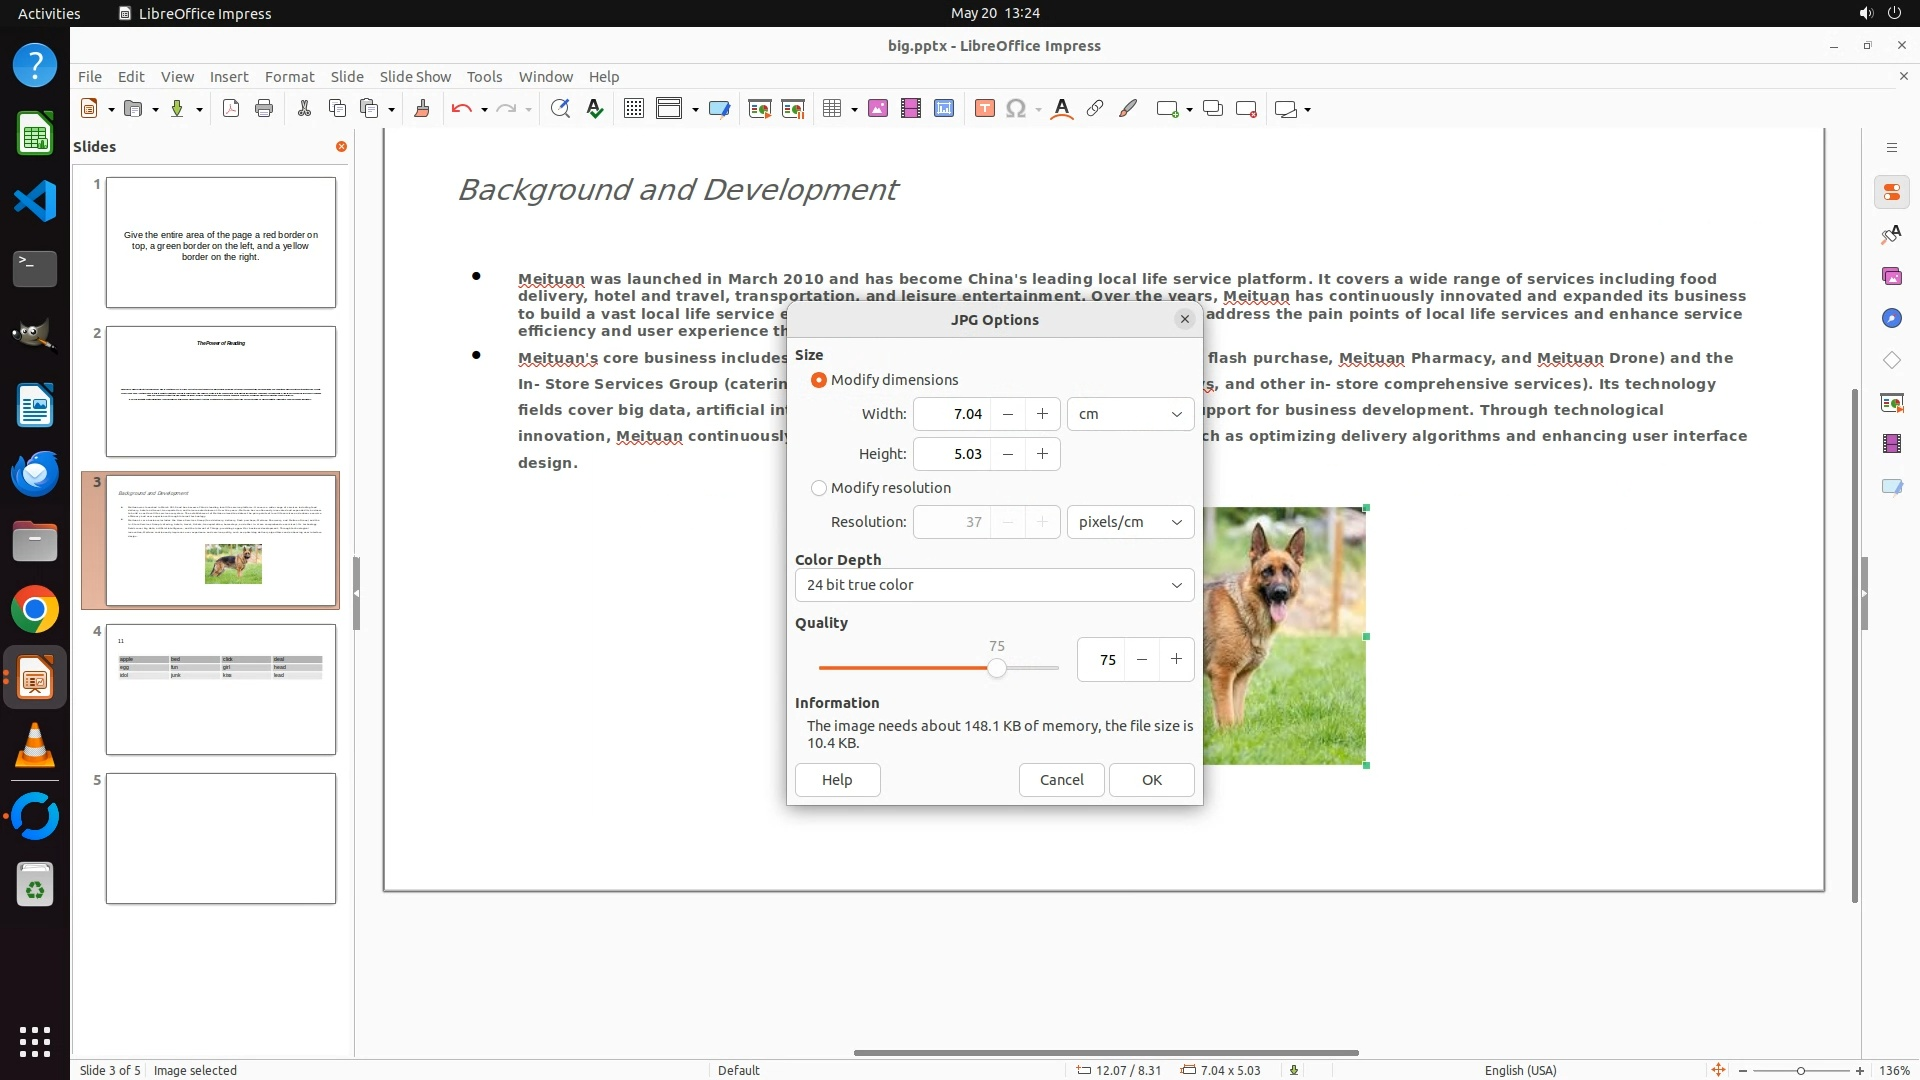Click the Print icon in toolbar
Image resolution: width=1920 pixels, height=1080 pixels.
(x=264, y=109)
